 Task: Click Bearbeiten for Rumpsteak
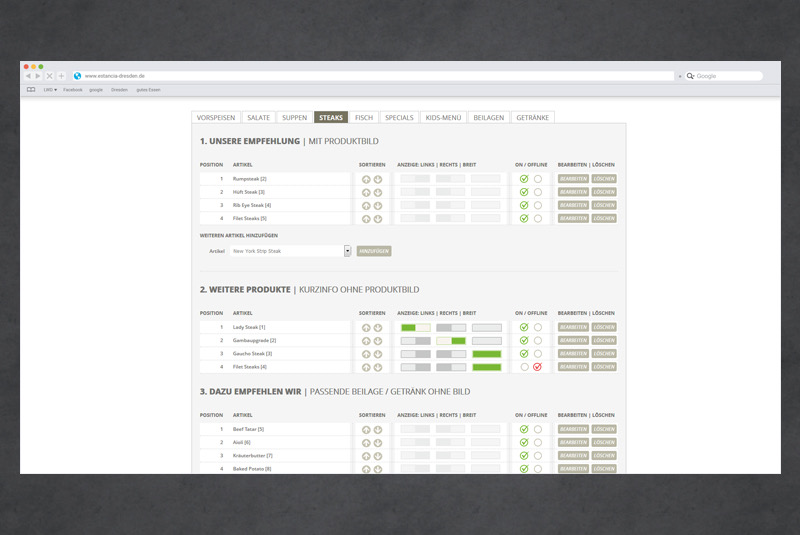(x=573, y=179)
